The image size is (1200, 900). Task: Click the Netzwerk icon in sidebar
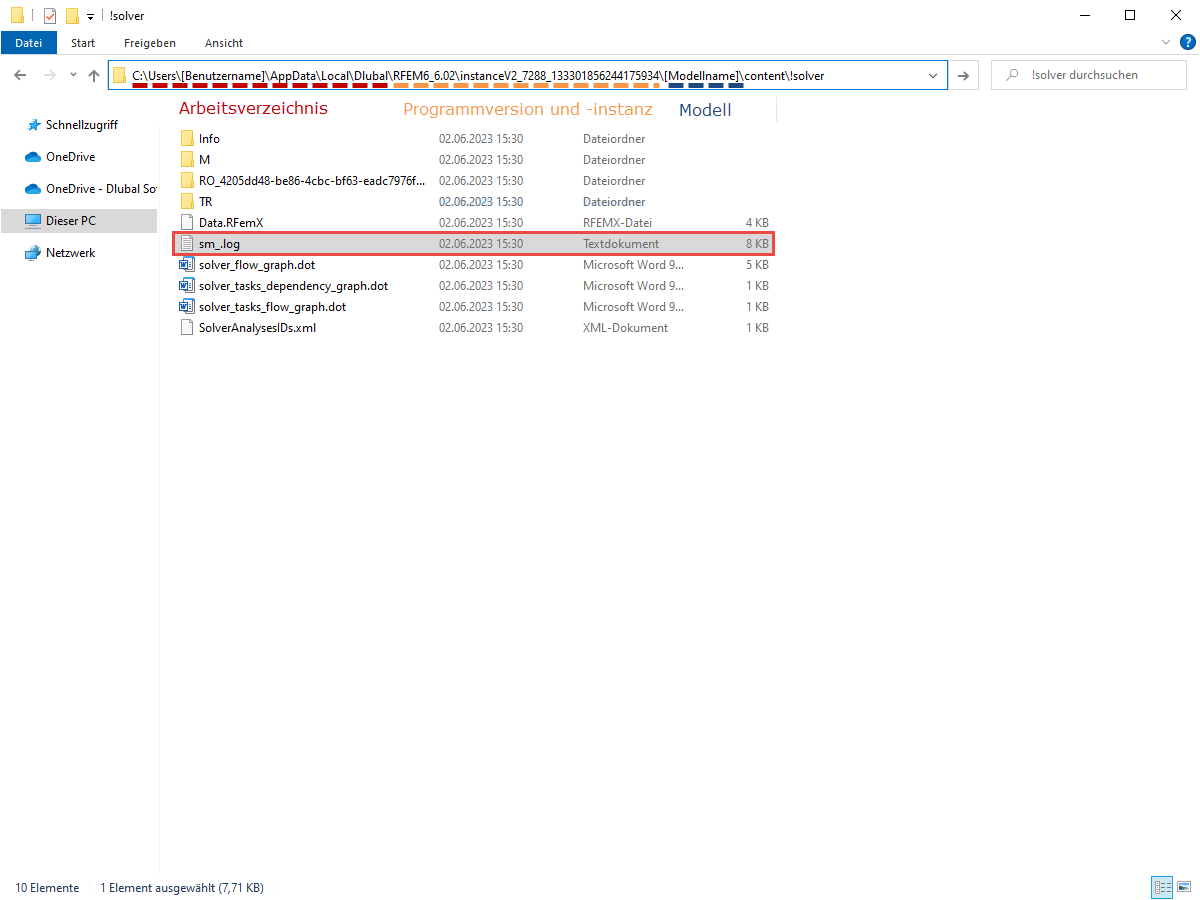[33, 253]
